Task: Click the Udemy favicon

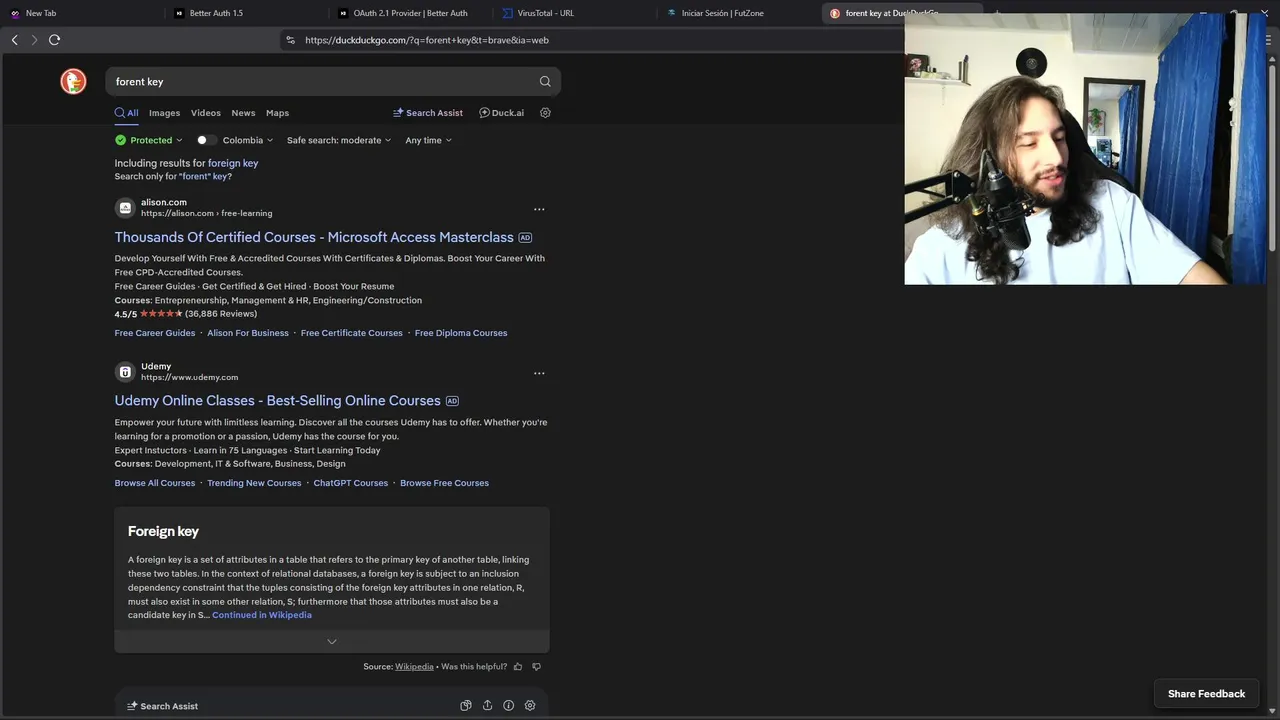Action: tap(125, 372)
